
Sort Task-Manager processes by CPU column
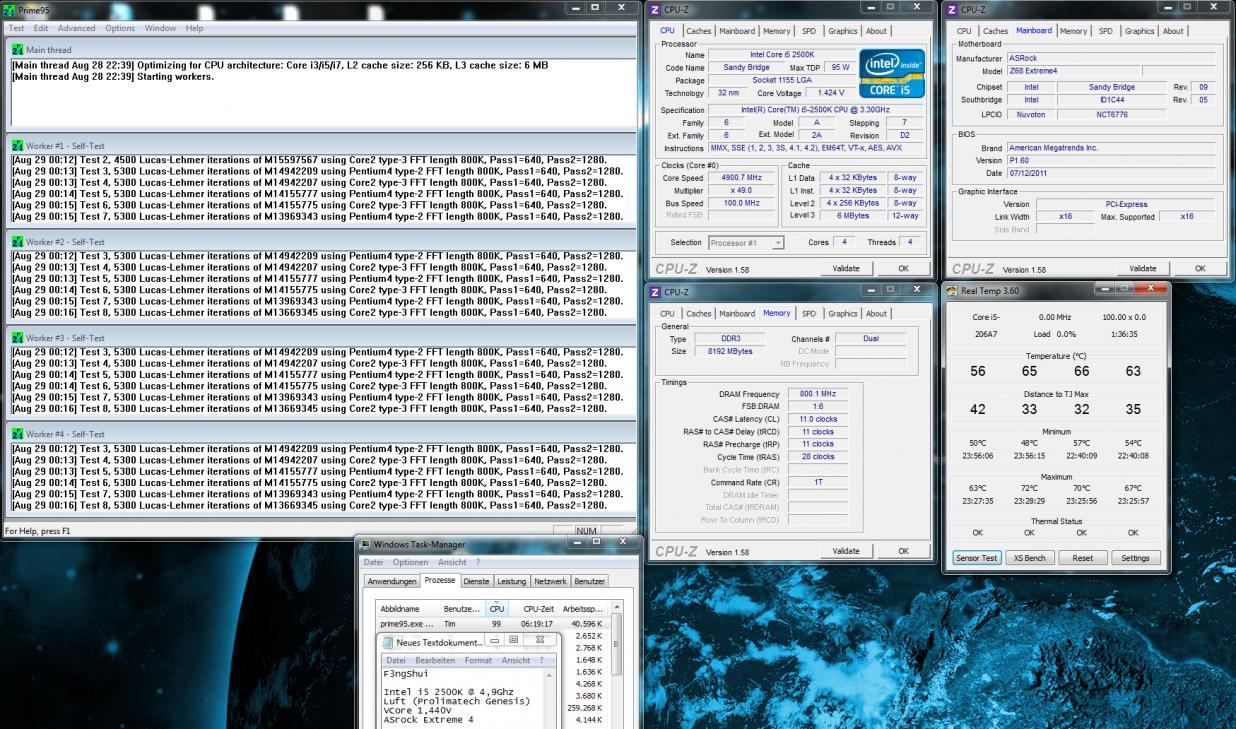497,608
